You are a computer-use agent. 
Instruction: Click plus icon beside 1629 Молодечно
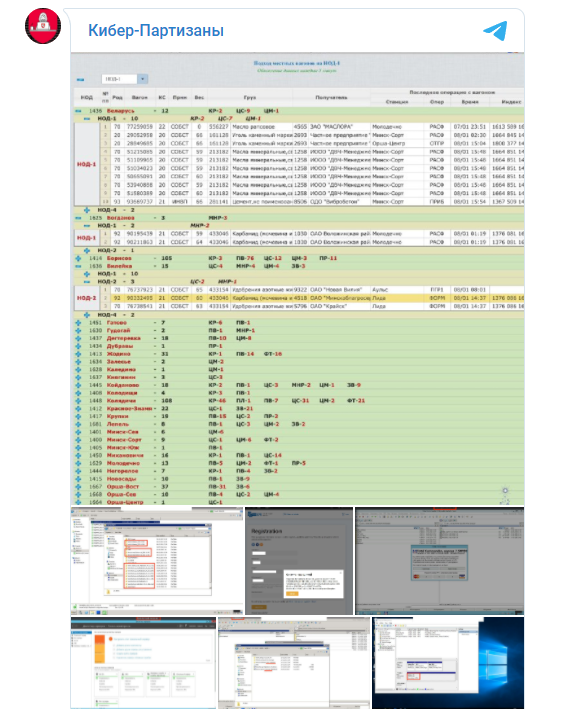click(78, 463)
